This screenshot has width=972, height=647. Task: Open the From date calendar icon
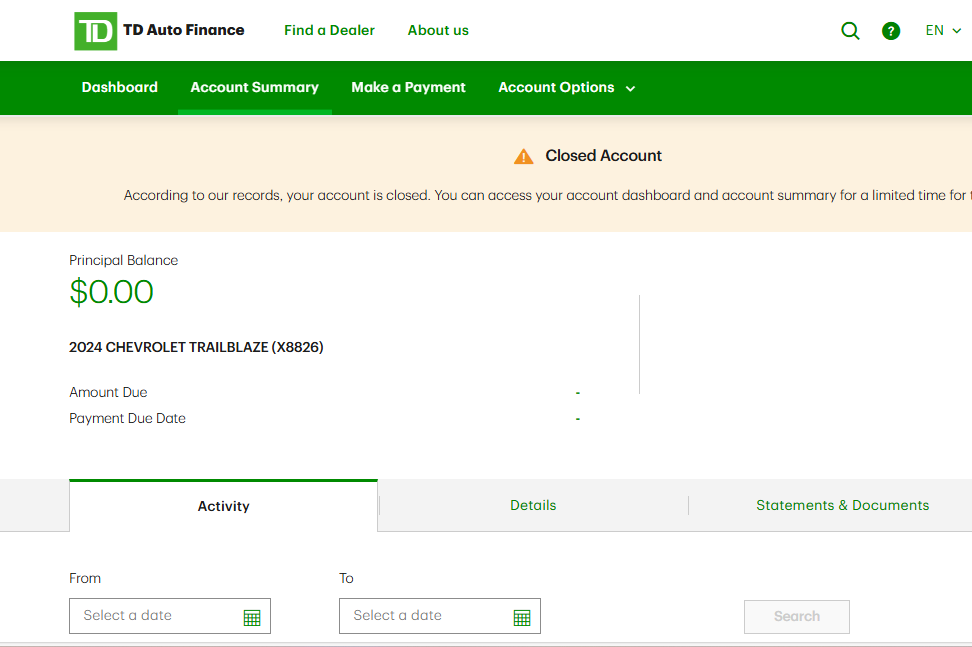(252, 617)
